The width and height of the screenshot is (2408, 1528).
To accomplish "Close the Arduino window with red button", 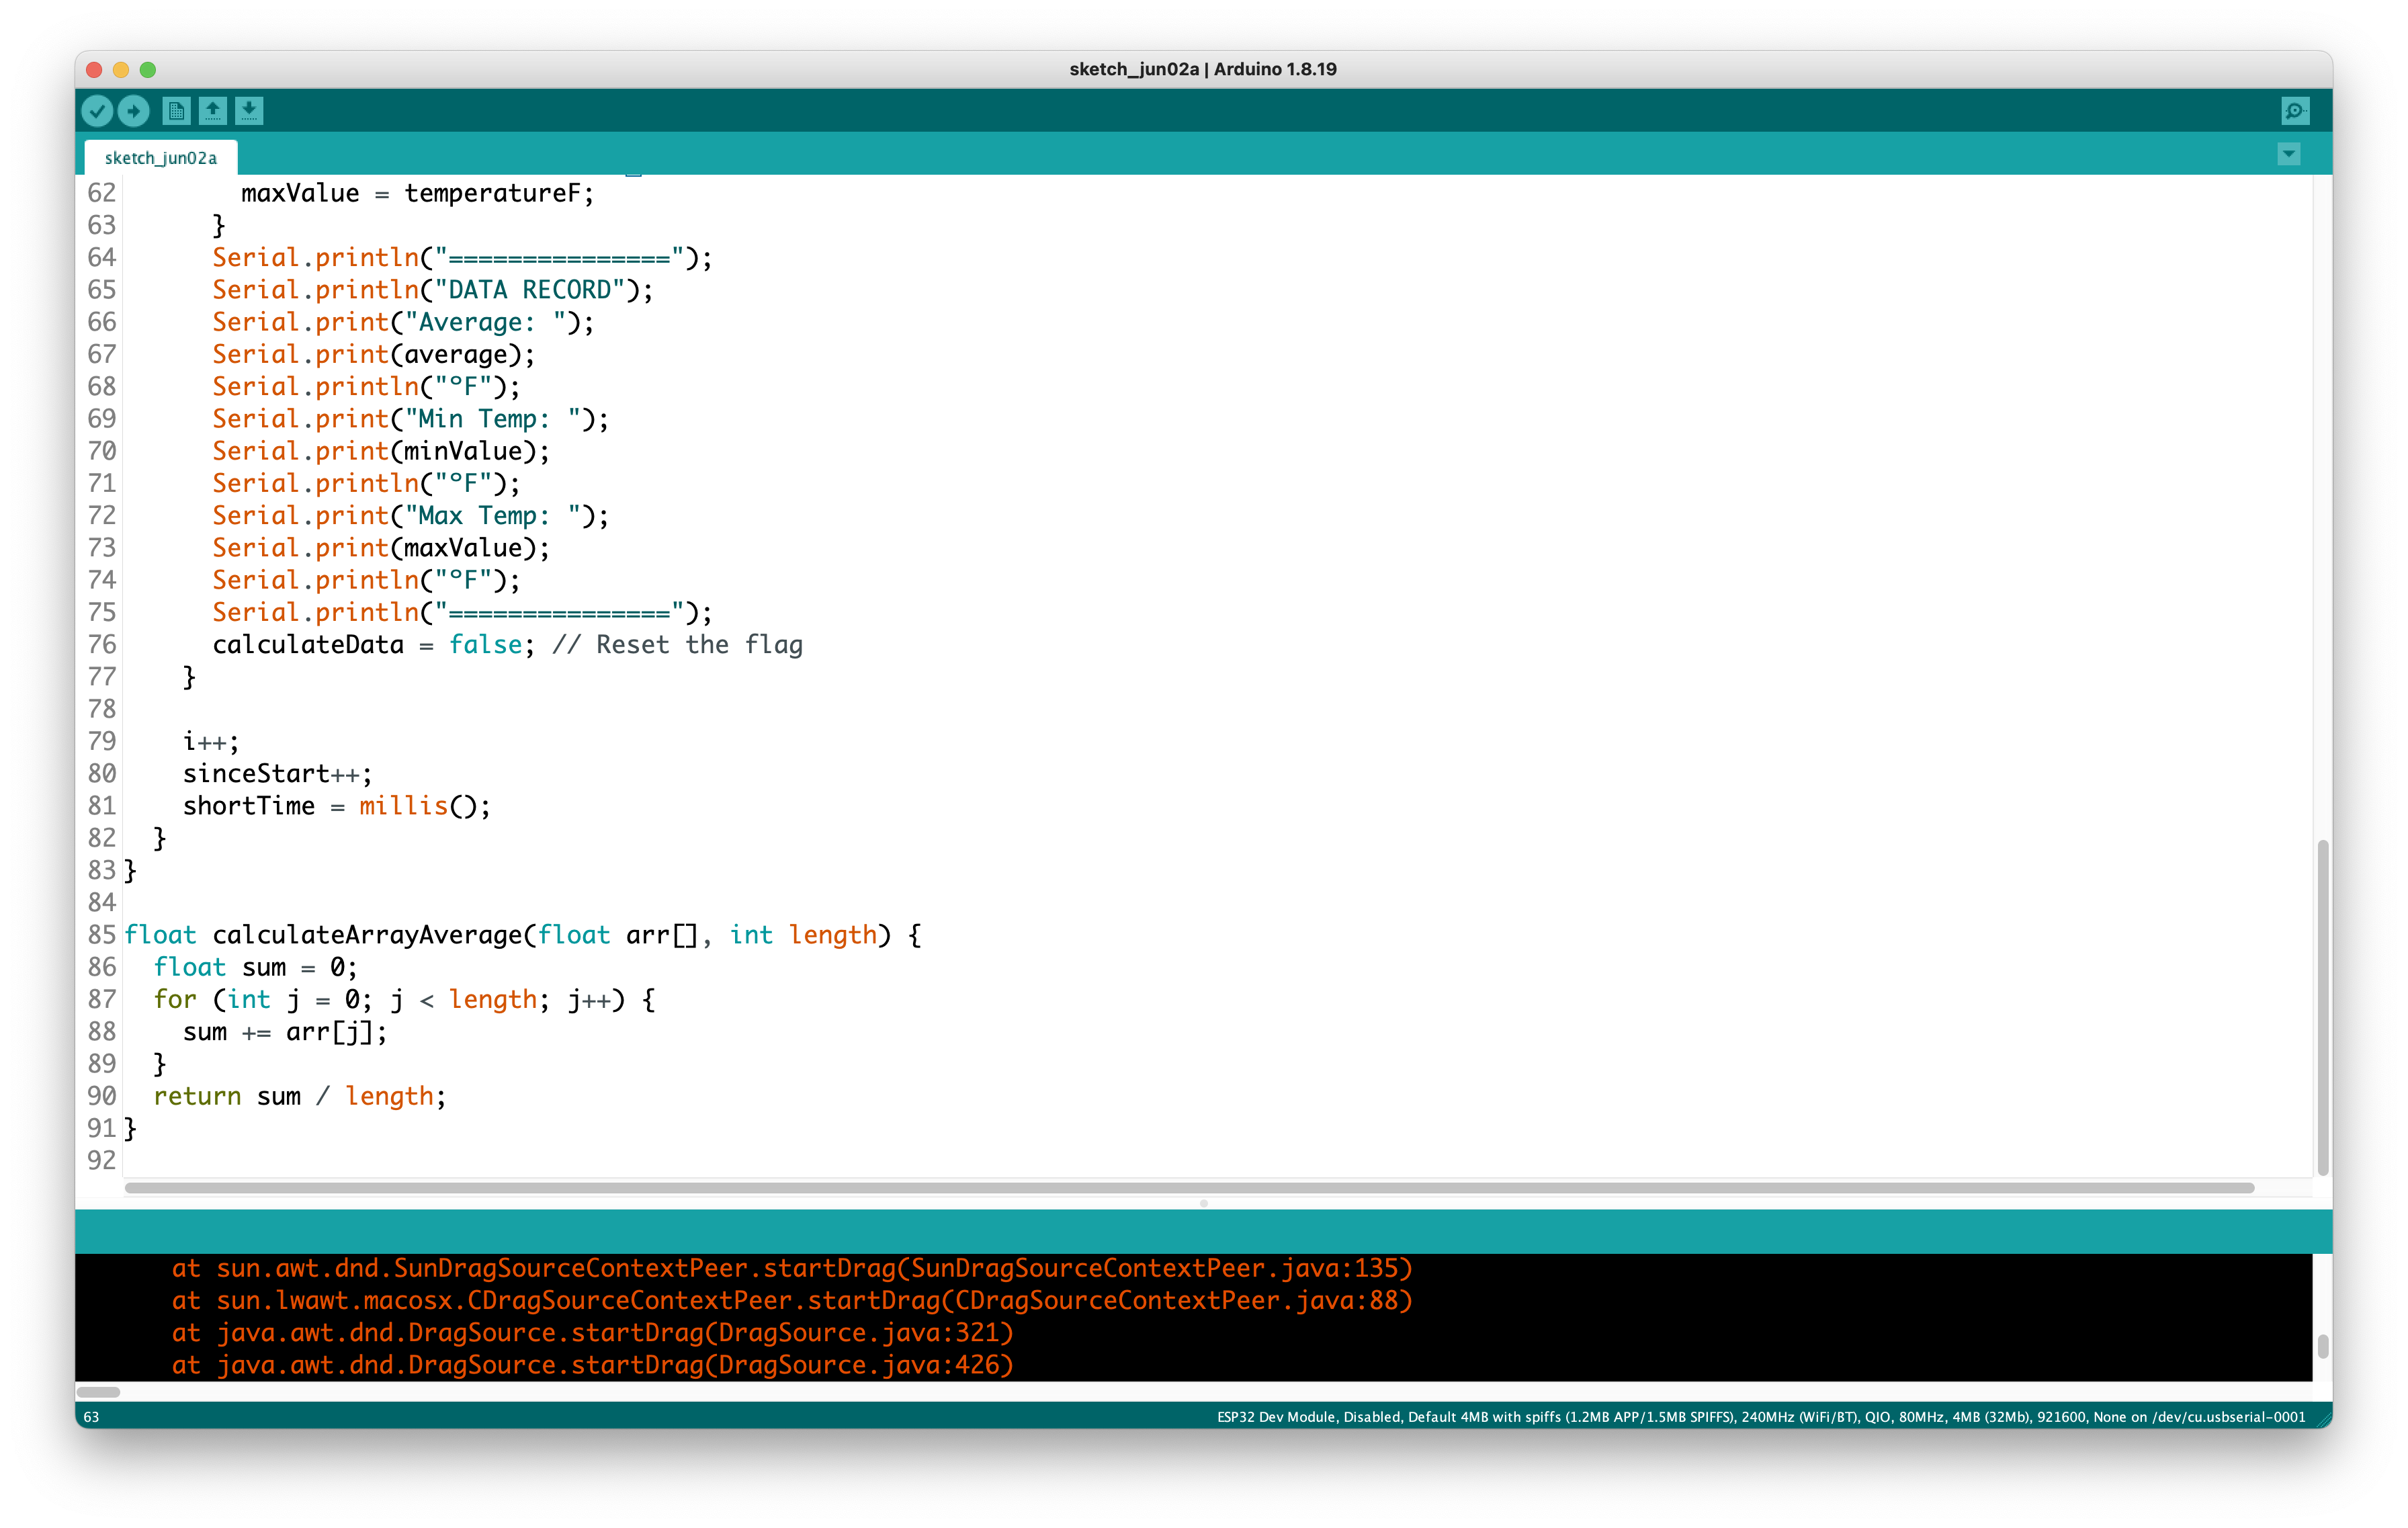I will pos(94,70).
